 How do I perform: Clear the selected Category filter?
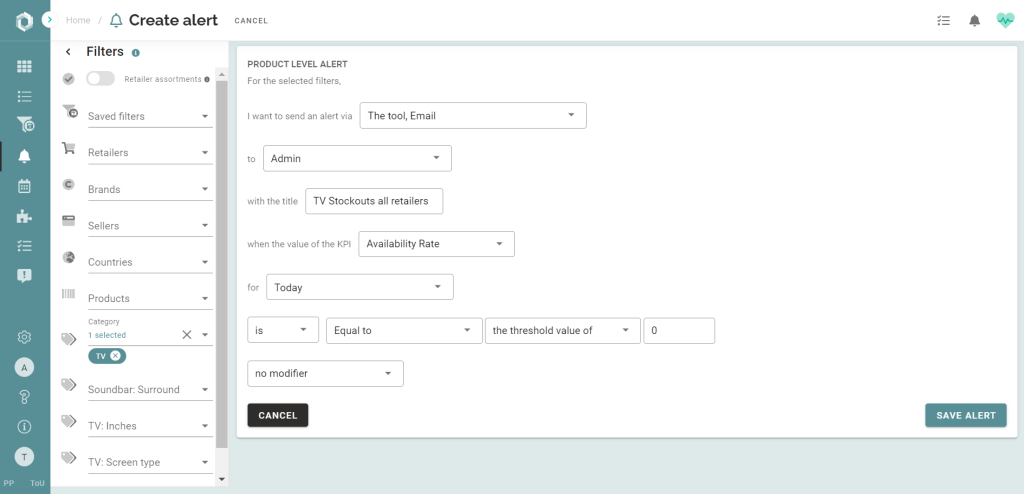point(186,335)
